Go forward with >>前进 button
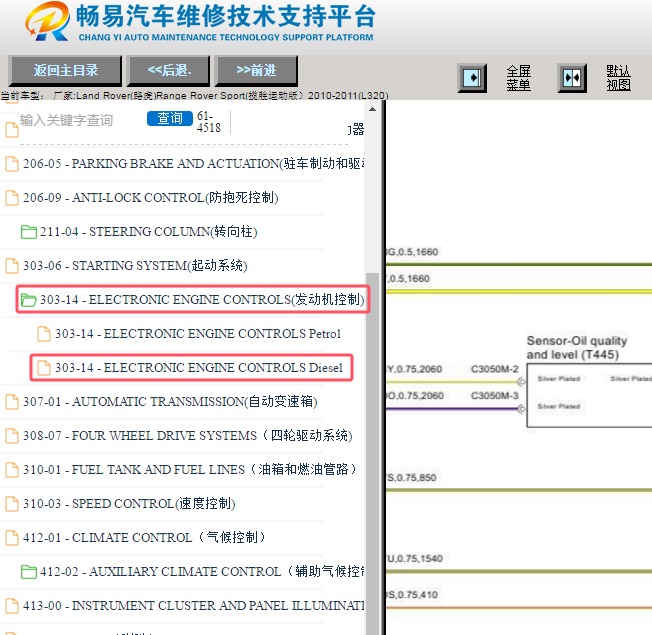 [x=256, y=70]
